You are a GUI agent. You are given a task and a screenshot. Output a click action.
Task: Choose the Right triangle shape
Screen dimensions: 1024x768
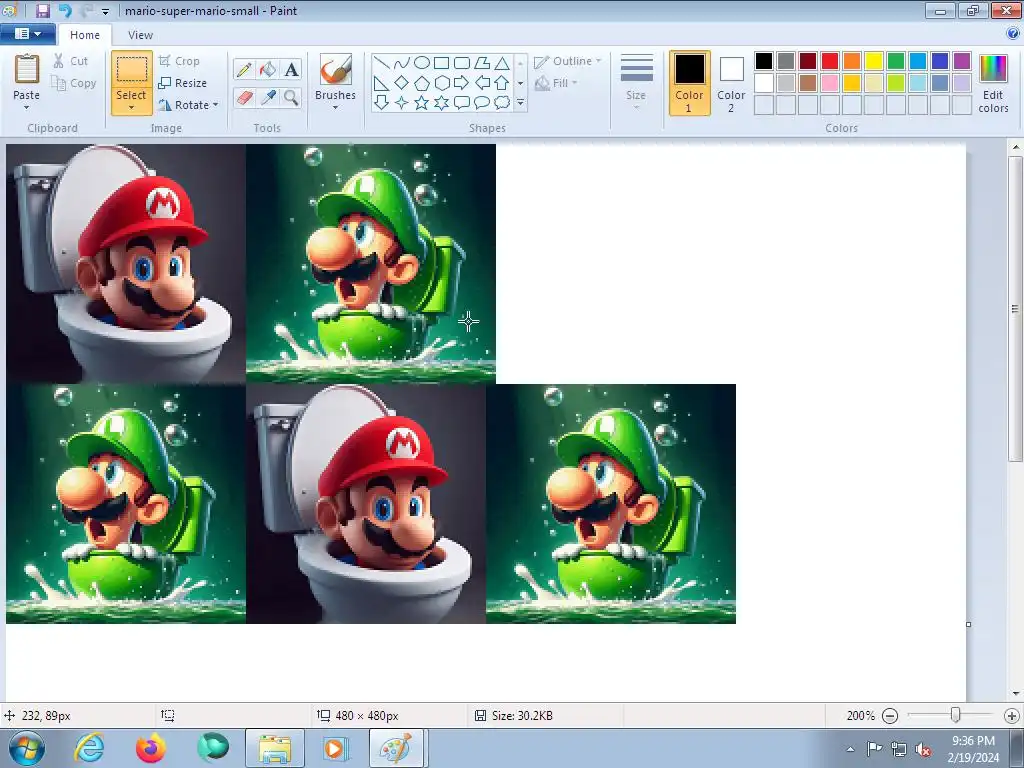point(382,83)
